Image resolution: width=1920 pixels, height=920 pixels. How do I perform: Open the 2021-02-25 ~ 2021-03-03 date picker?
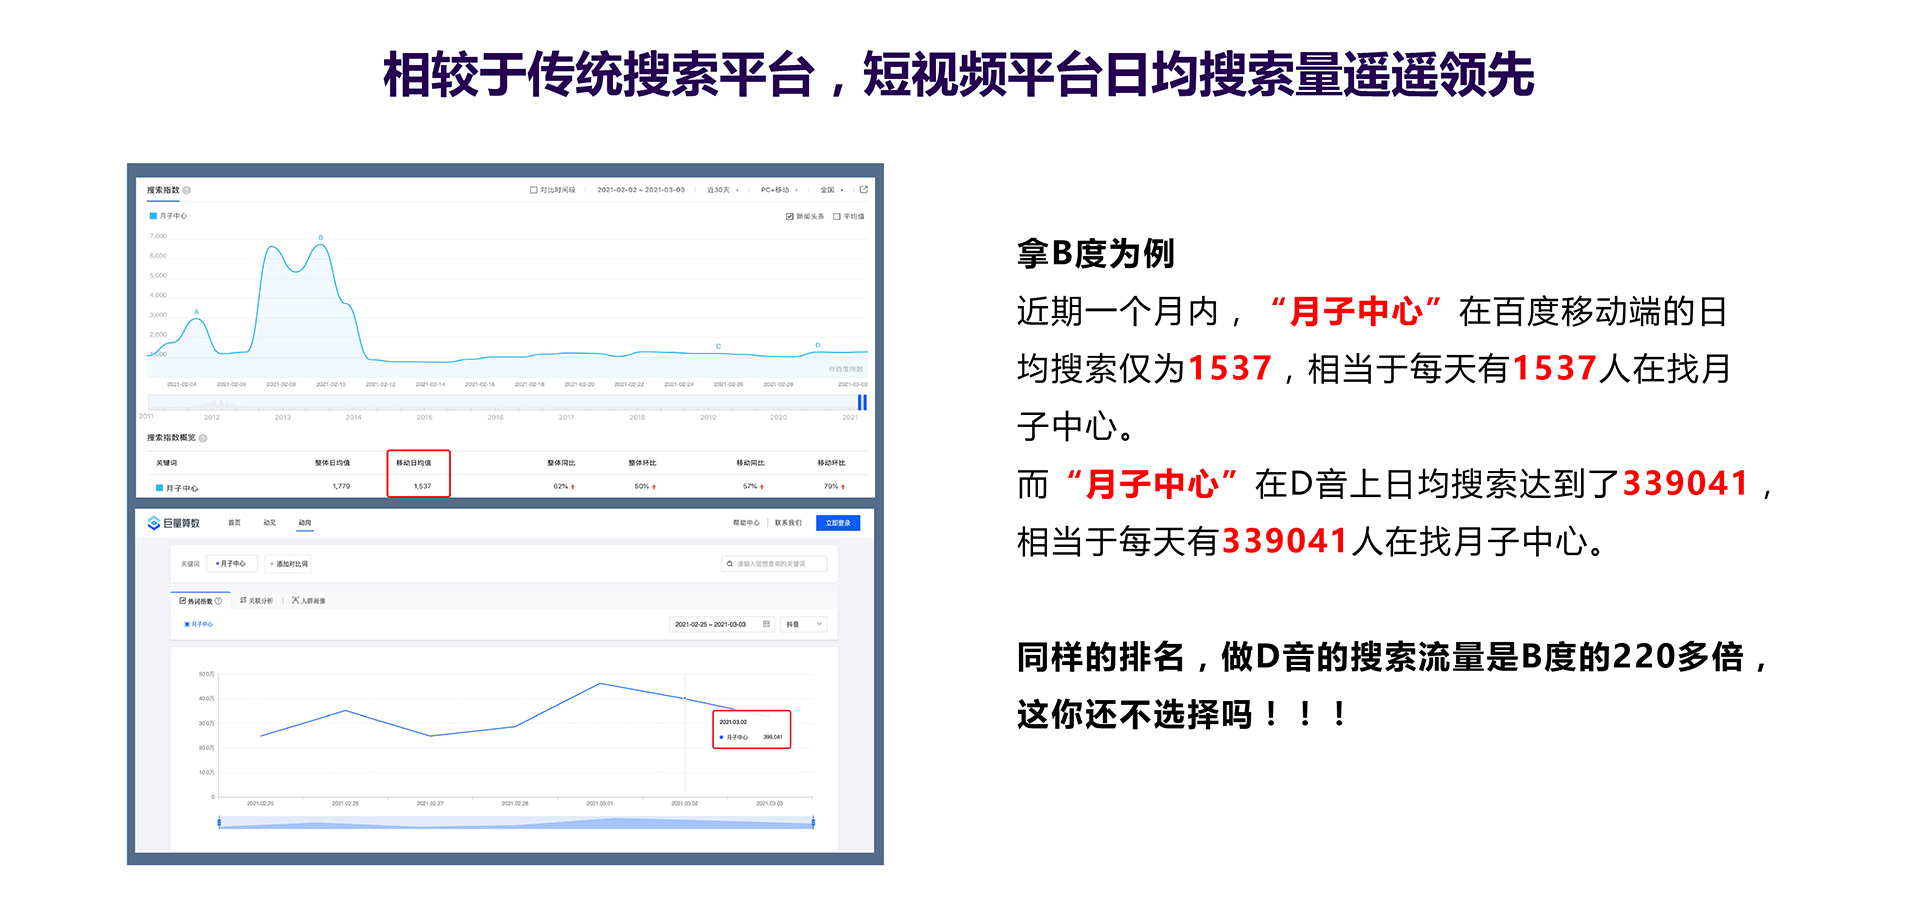pyautogui.click(x=722, y=624)
